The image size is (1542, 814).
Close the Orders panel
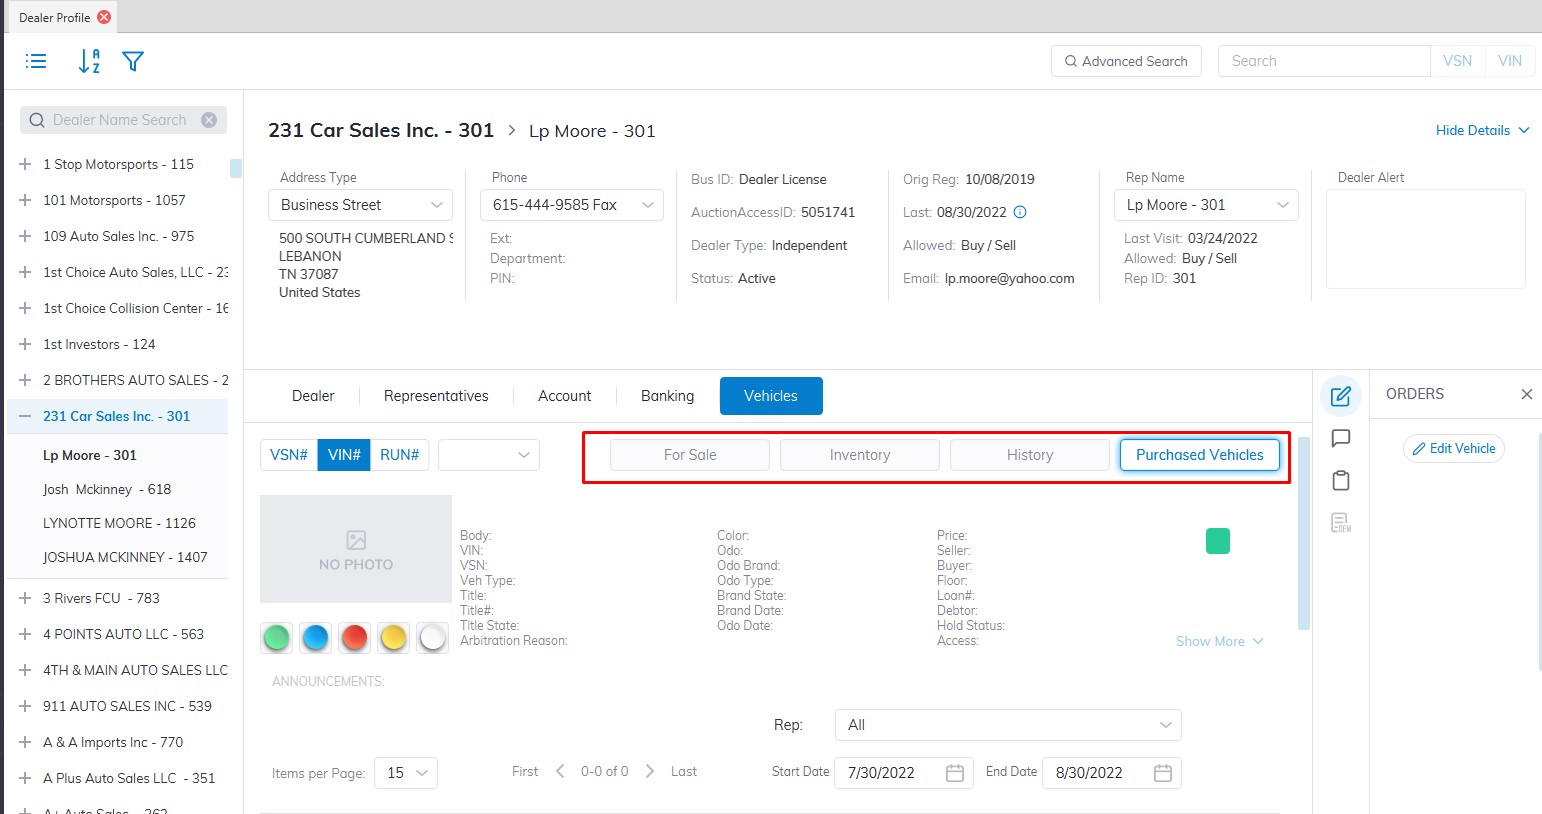(x=1526, y=394)
